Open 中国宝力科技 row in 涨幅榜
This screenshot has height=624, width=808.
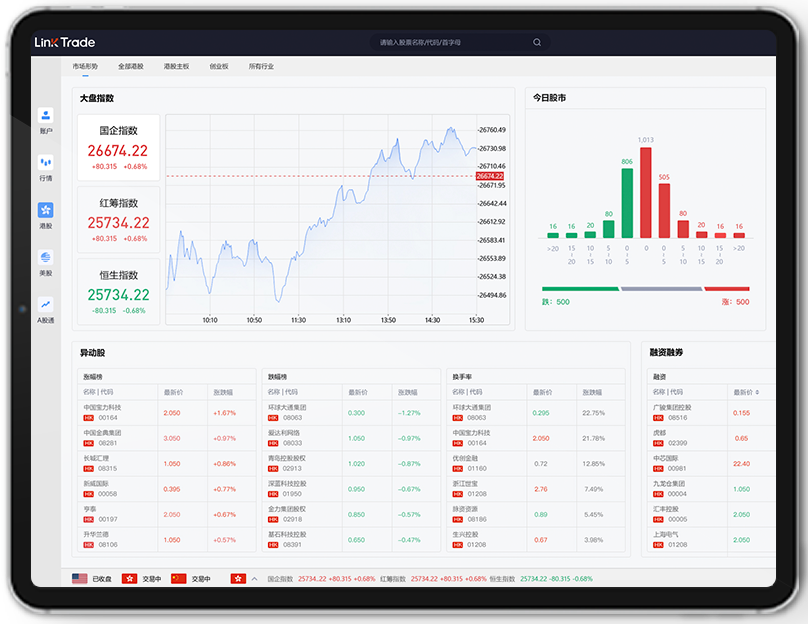(x=103, y=412)
